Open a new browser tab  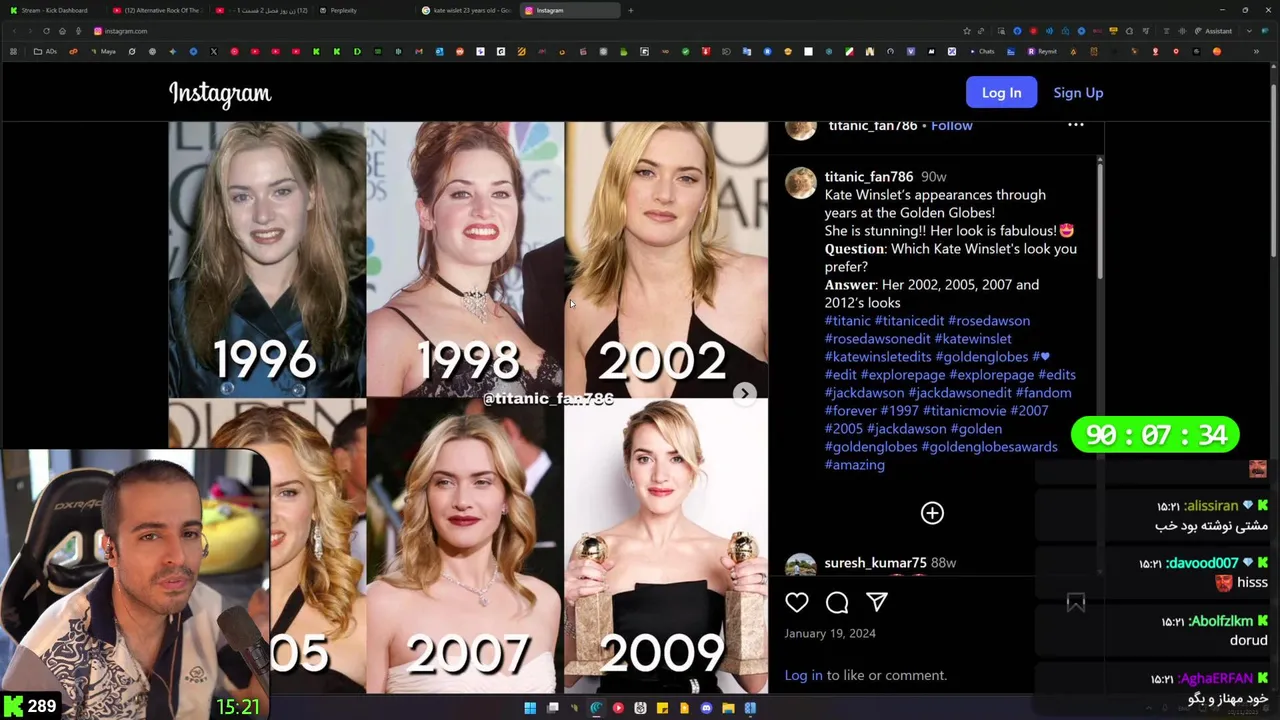(631, 10)
